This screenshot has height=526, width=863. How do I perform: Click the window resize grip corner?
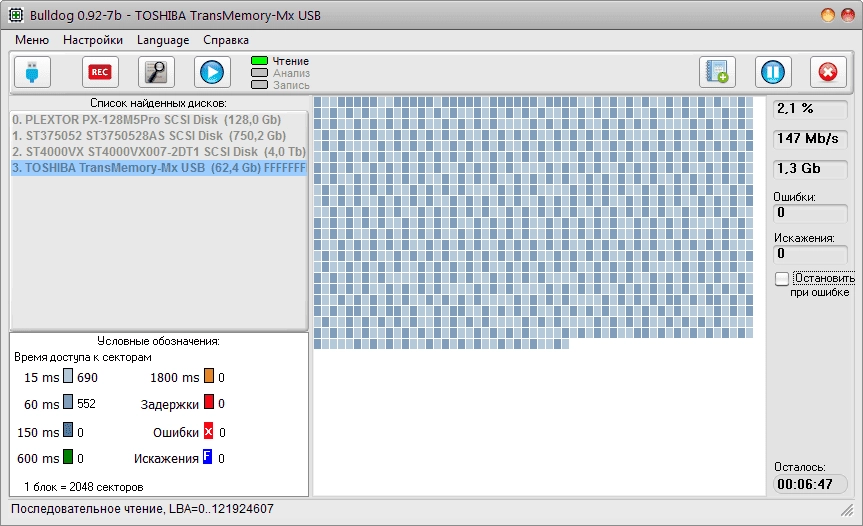(848, 511)
